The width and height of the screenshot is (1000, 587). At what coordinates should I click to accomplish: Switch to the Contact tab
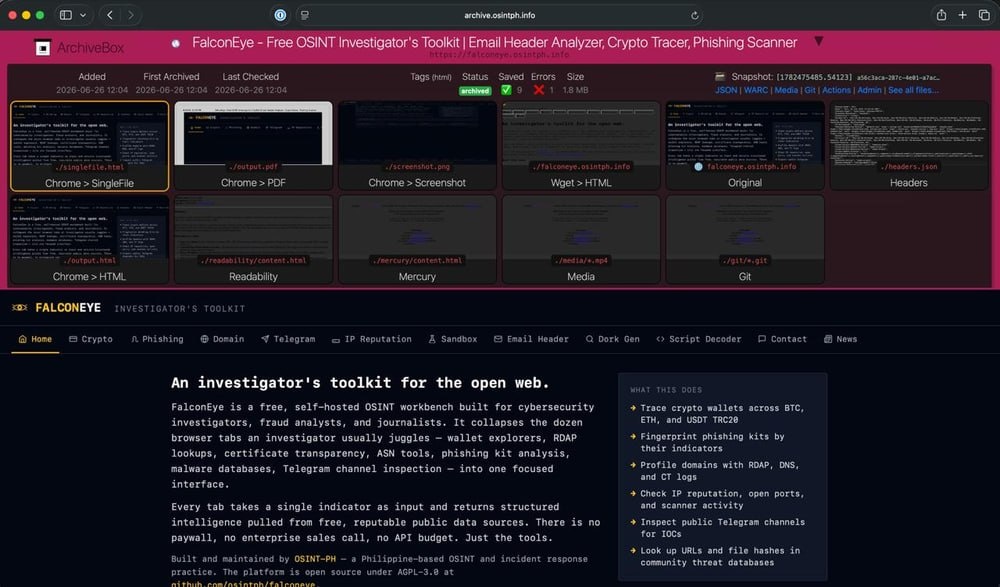click(x=783, y=339)
